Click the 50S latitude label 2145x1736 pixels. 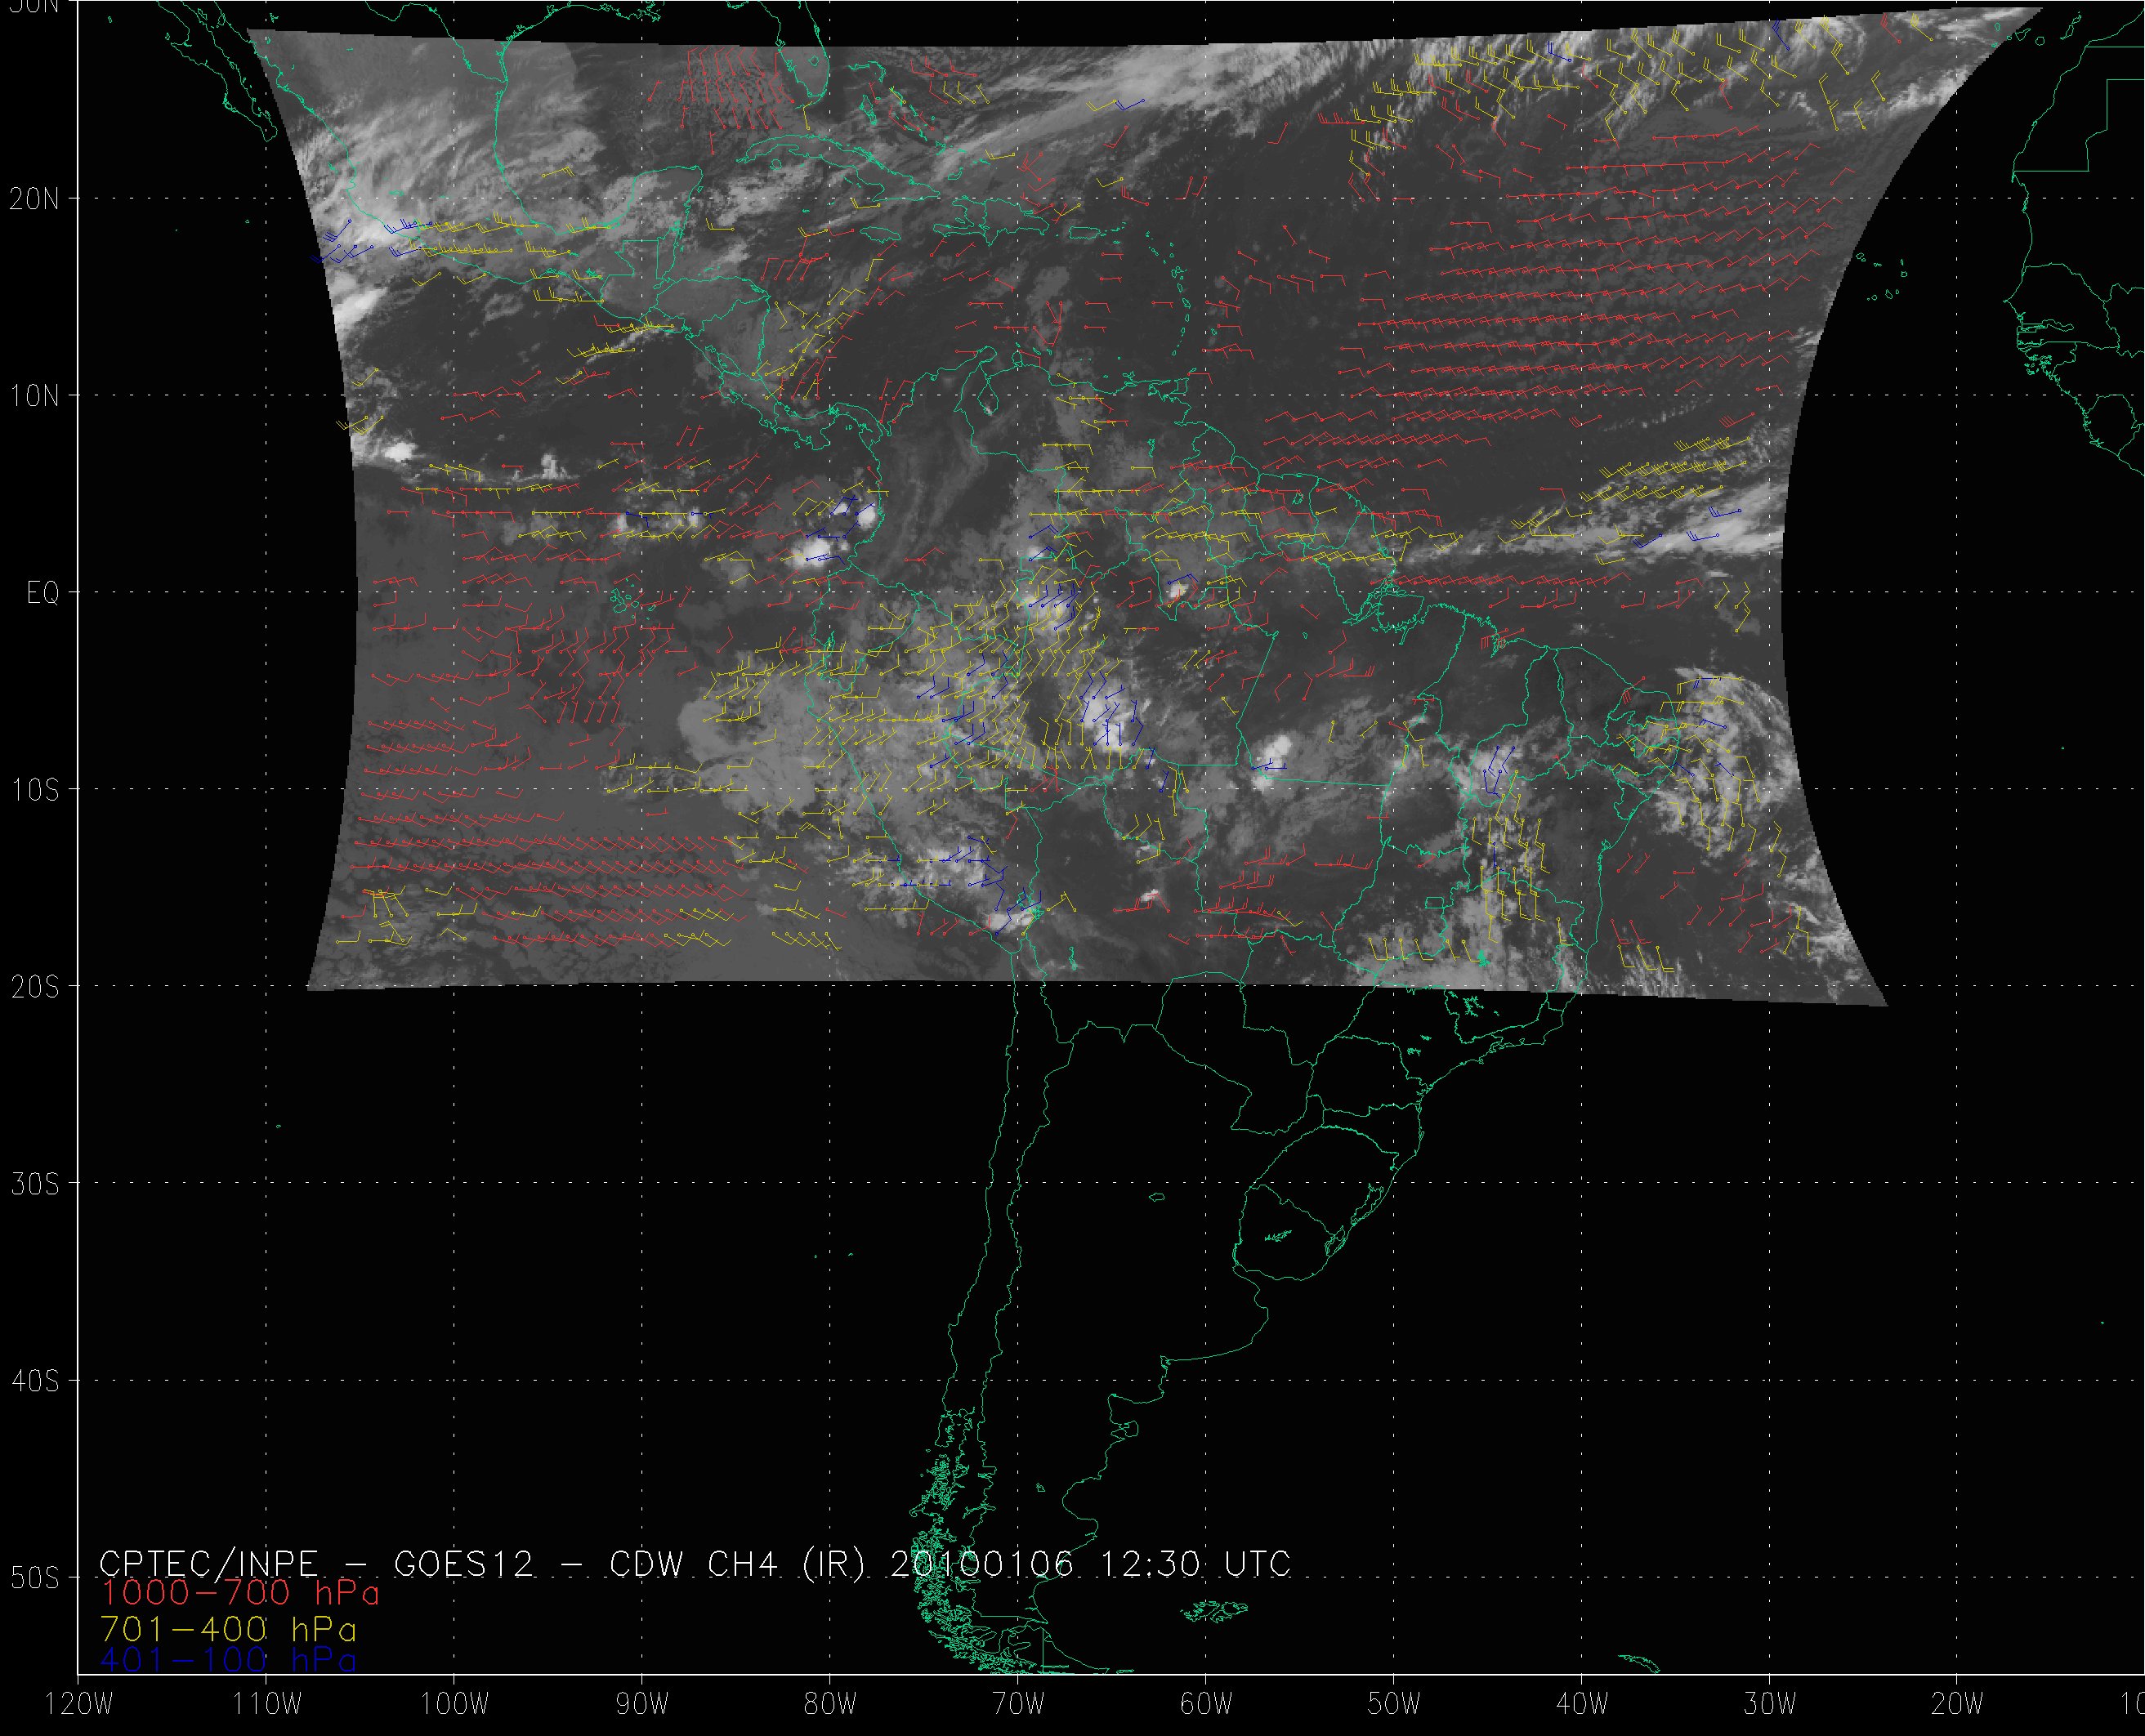coord(34,1578)
